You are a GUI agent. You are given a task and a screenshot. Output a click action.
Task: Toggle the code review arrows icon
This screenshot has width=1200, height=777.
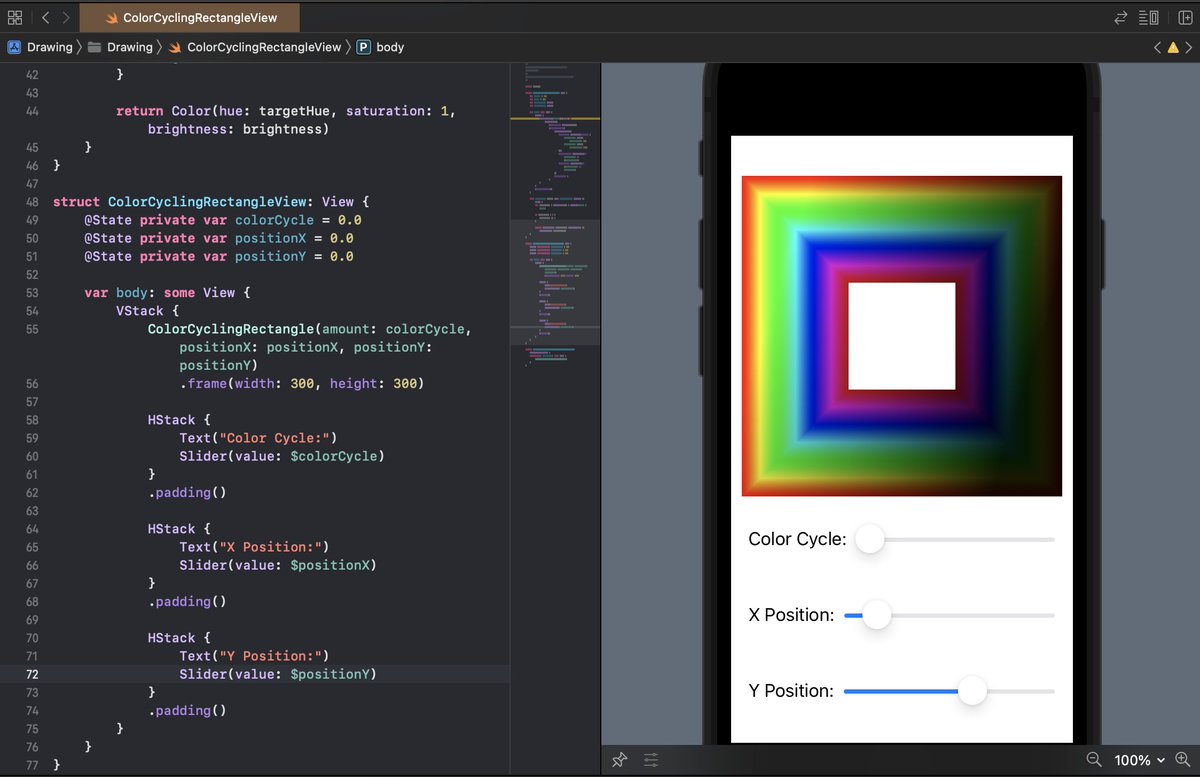point(1120,17)
